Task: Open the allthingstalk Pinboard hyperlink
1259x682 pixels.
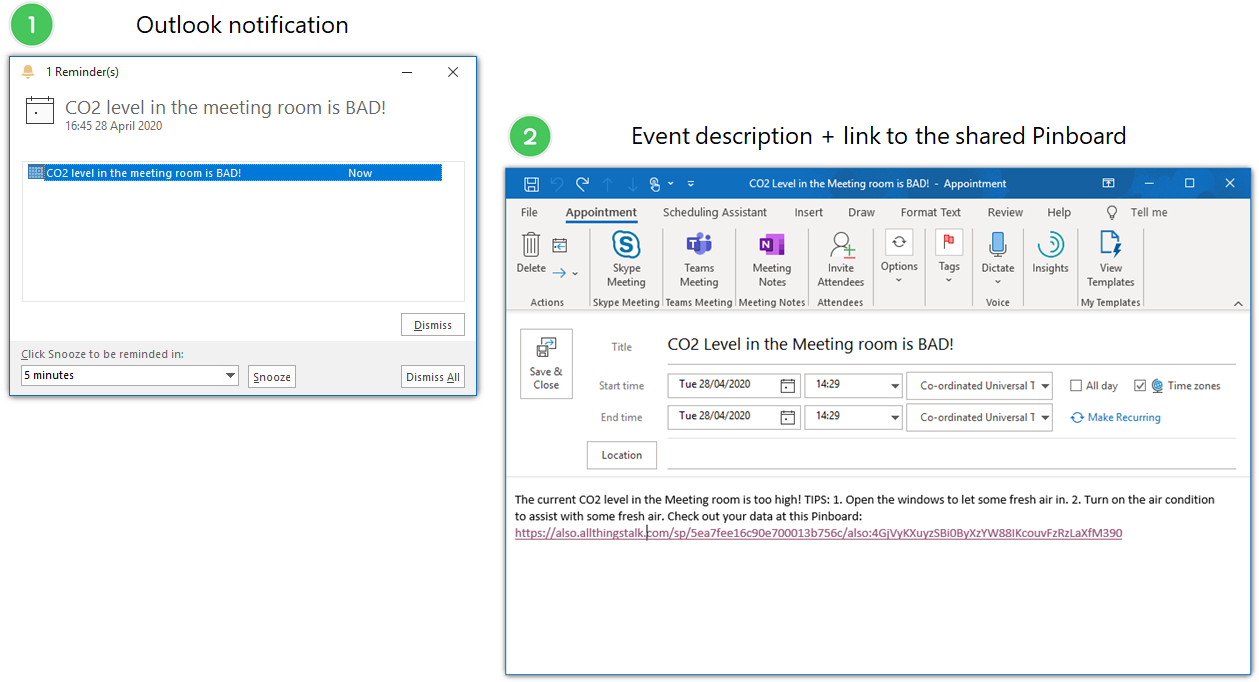Action: coord(818,533)
